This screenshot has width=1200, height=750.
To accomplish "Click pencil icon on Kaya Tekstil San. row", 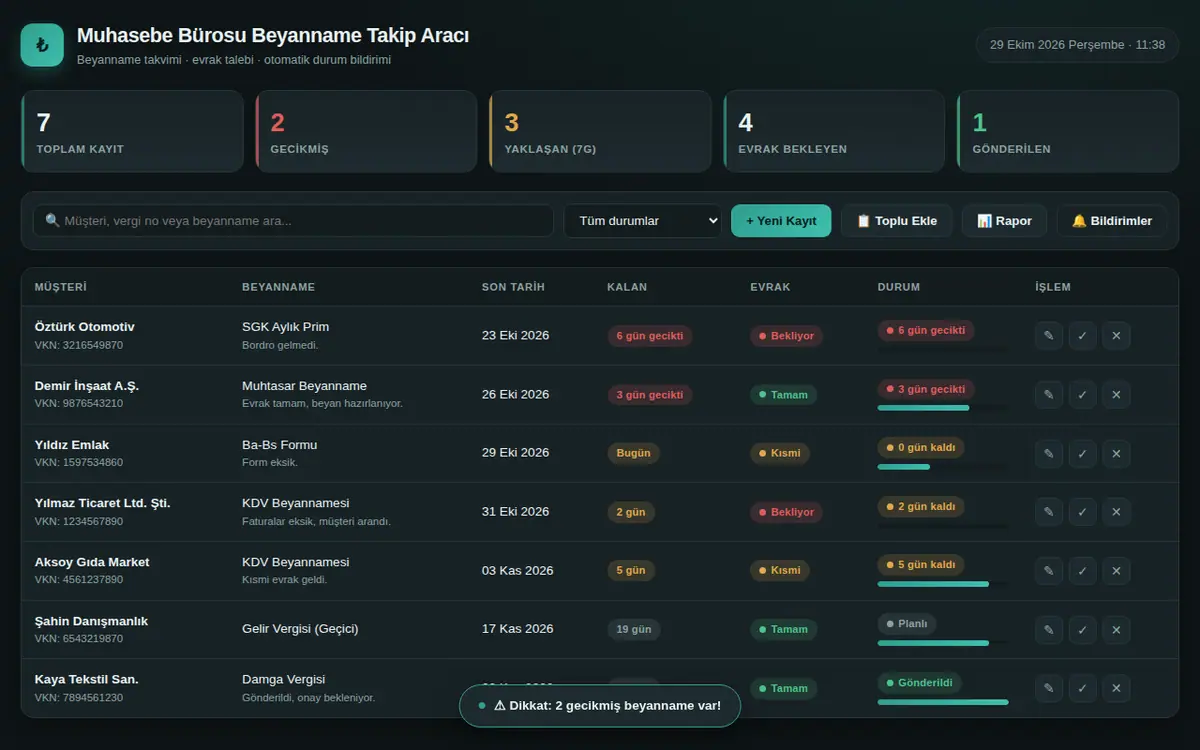I will tap(1049, 688).
